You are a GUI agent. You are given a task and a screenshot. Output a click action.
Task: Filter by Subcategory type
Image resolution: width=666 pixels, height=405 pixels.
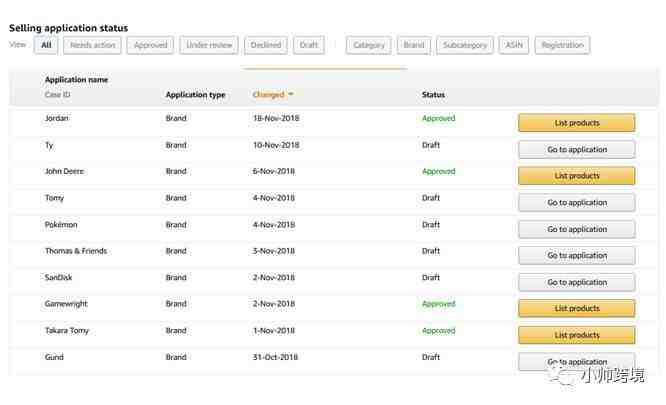pyautogui.click(x=465, y=45)
